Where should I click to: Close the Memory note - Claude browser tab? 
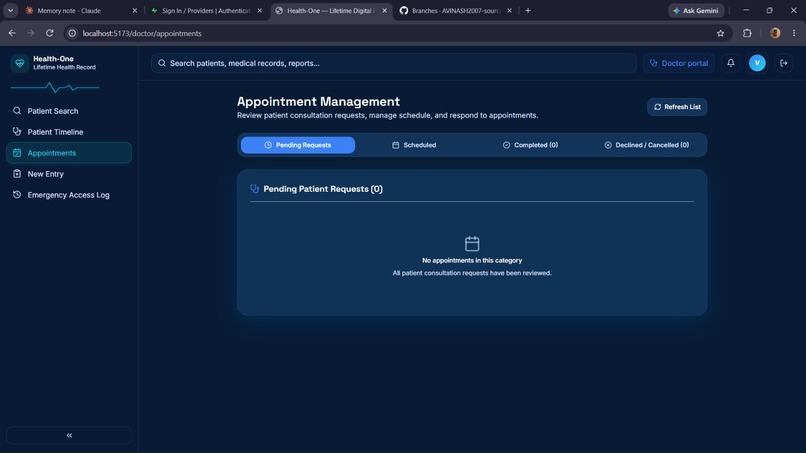pos(135,11)
